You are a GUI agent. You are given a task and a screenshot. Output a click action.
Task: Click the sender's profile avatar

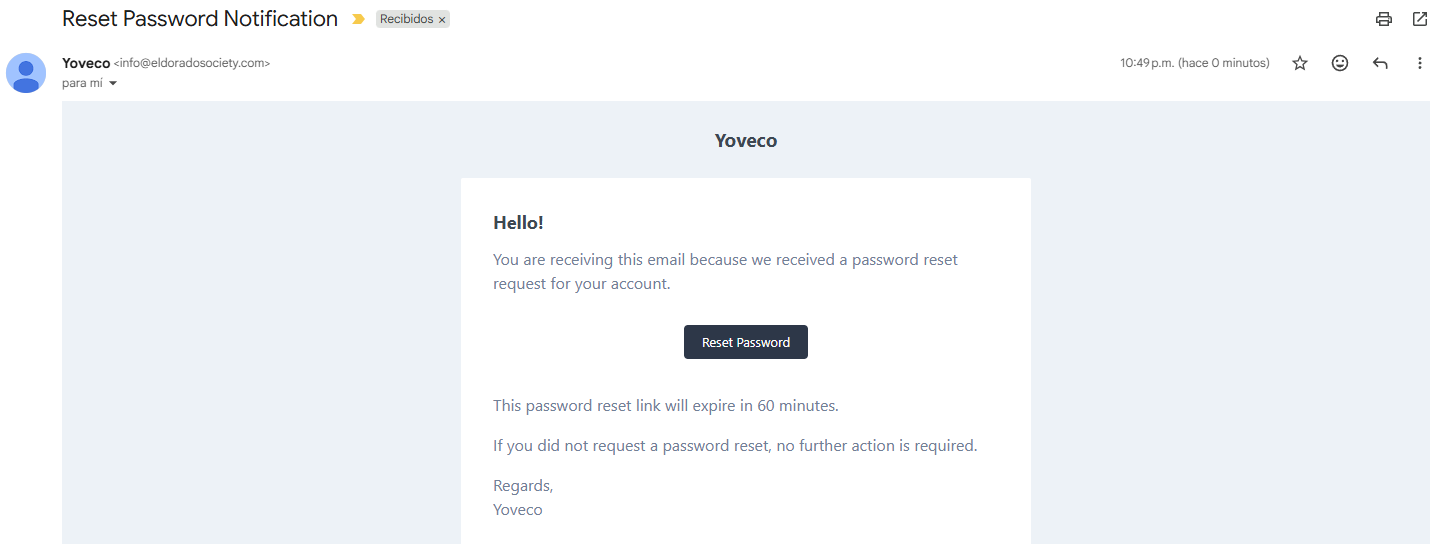tap(26, 73)
